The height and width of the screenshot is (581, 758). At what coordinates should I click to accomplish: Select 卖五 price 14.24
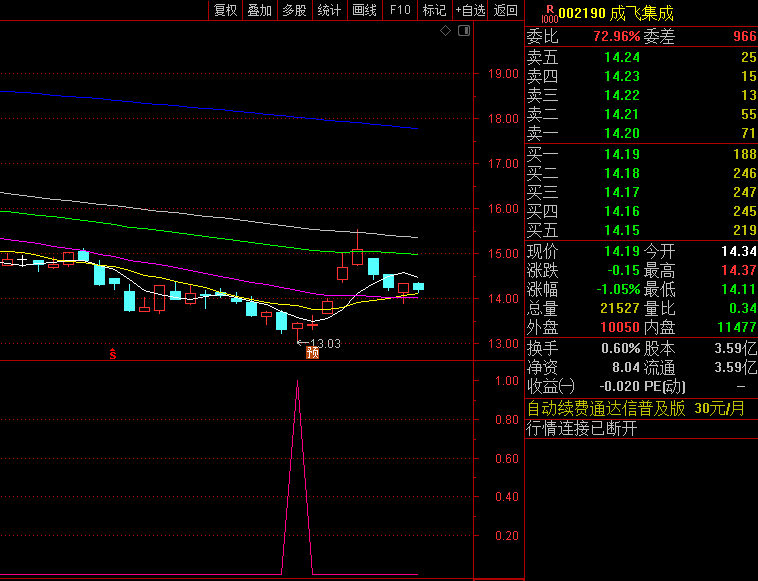(622, 58)
